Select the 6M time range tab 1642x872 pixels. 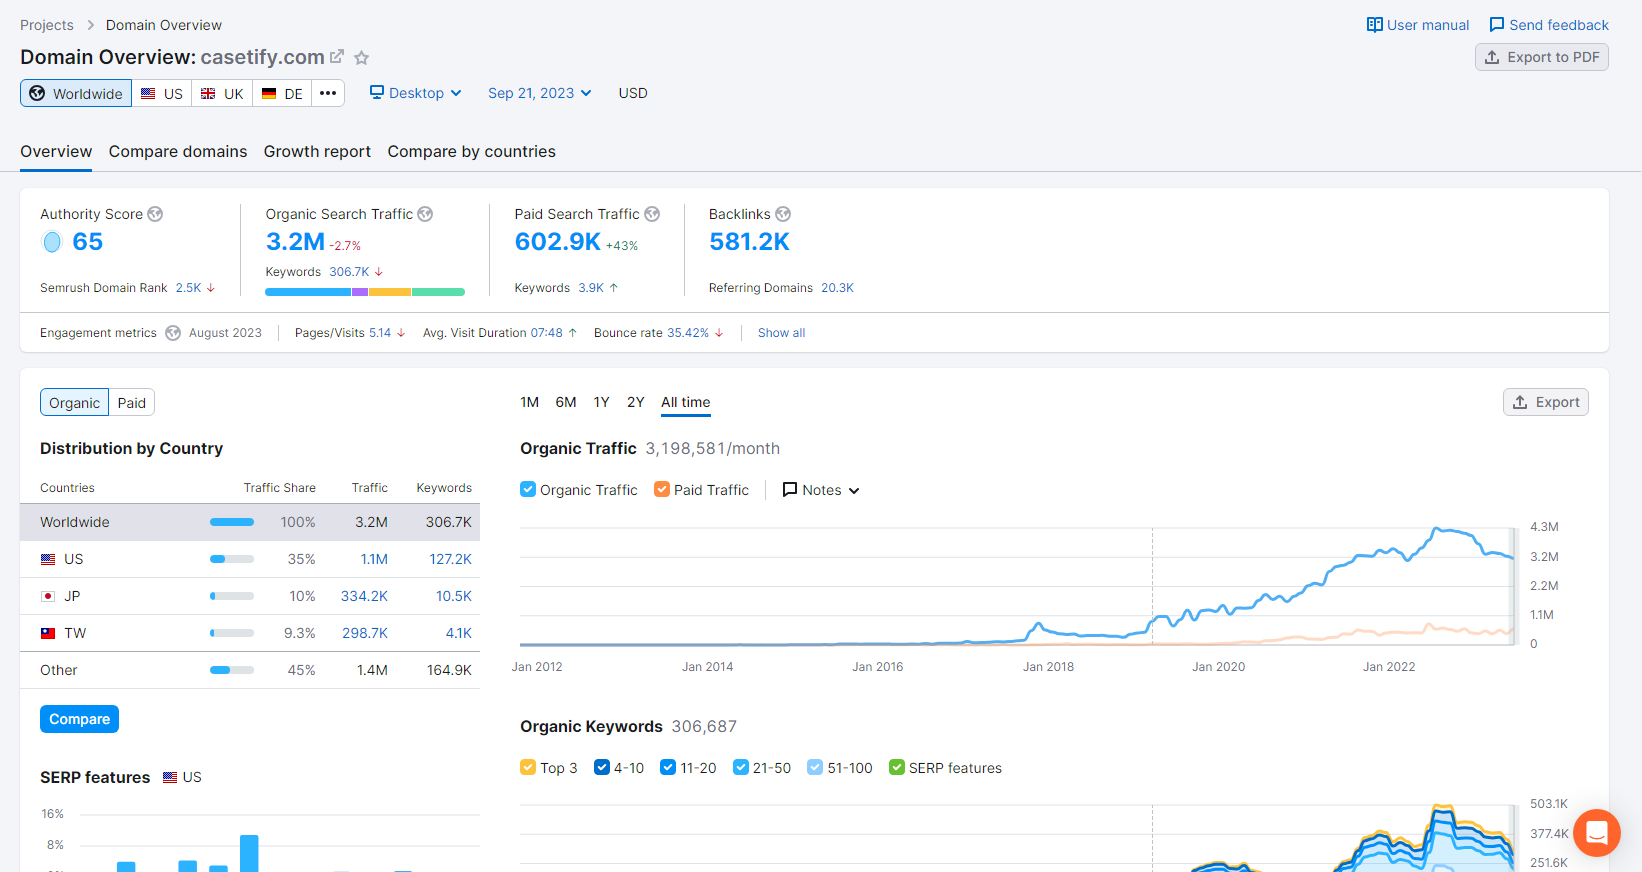coord(566,402)
